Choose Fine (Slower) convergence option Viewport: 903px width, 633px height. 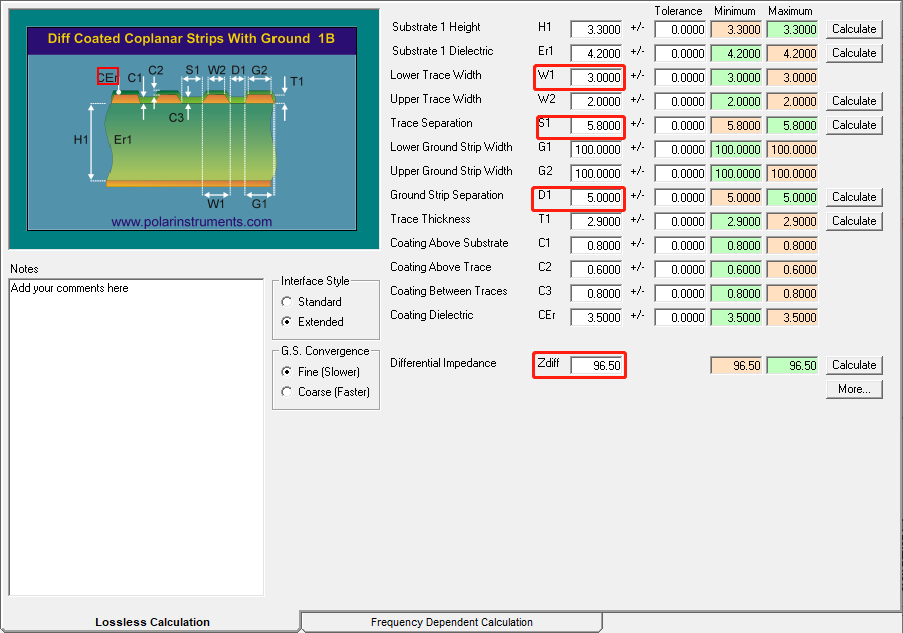(x=288, y=372)
